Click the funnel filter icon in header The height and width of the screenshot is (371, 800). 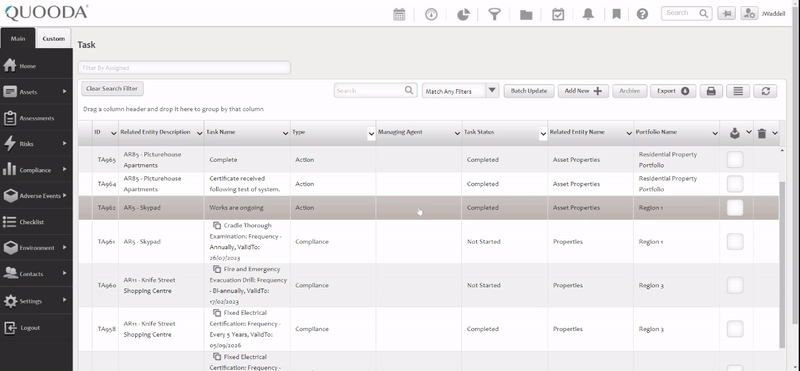pos(494,14)
